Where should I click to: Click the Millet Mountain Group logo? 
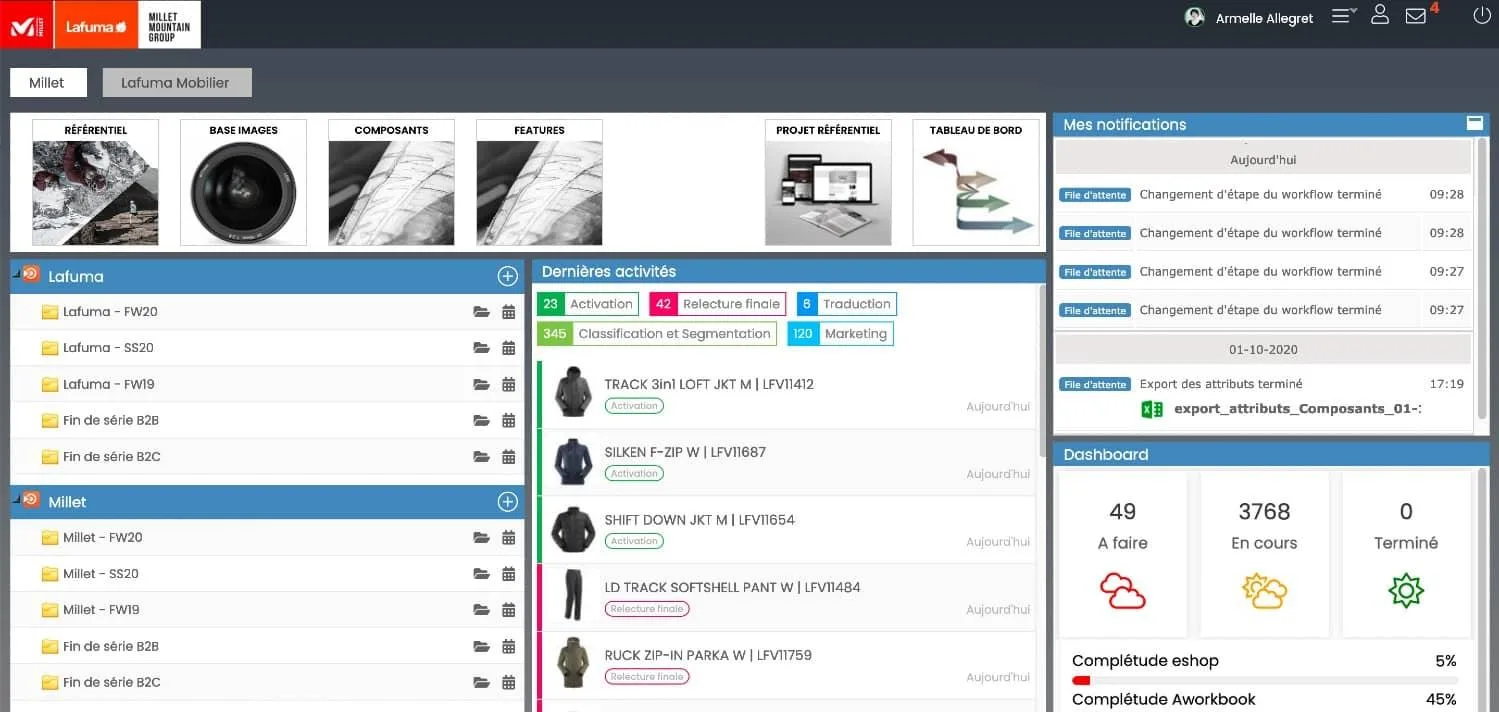point(168,25)
